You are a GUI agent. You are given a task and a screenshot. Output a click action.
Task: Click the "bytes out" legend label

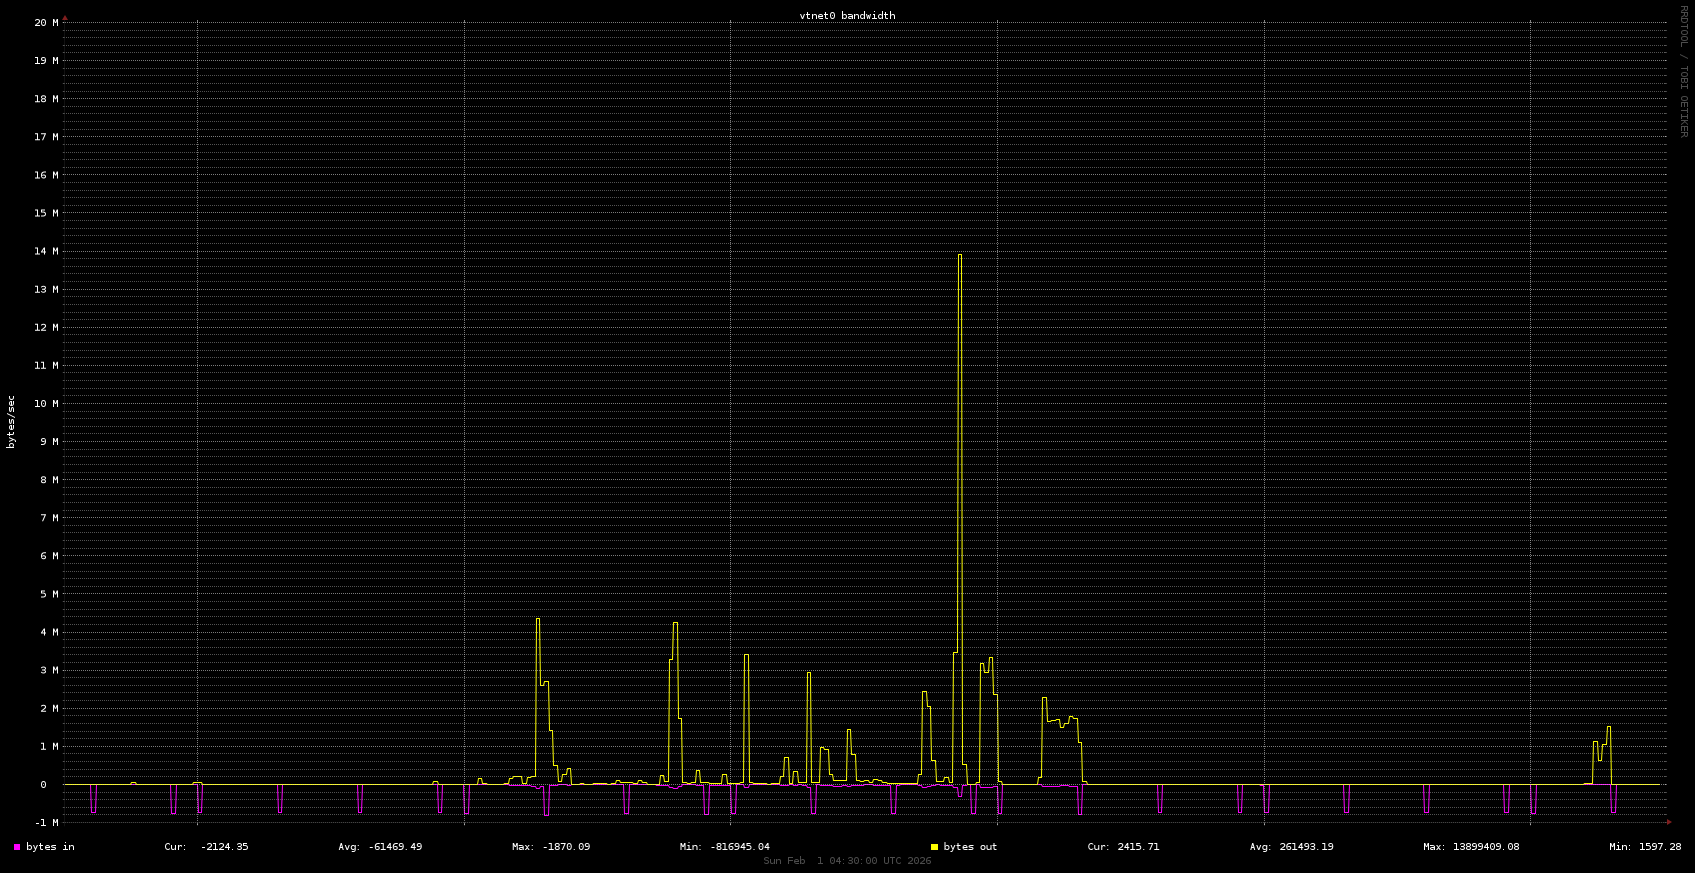970,847
